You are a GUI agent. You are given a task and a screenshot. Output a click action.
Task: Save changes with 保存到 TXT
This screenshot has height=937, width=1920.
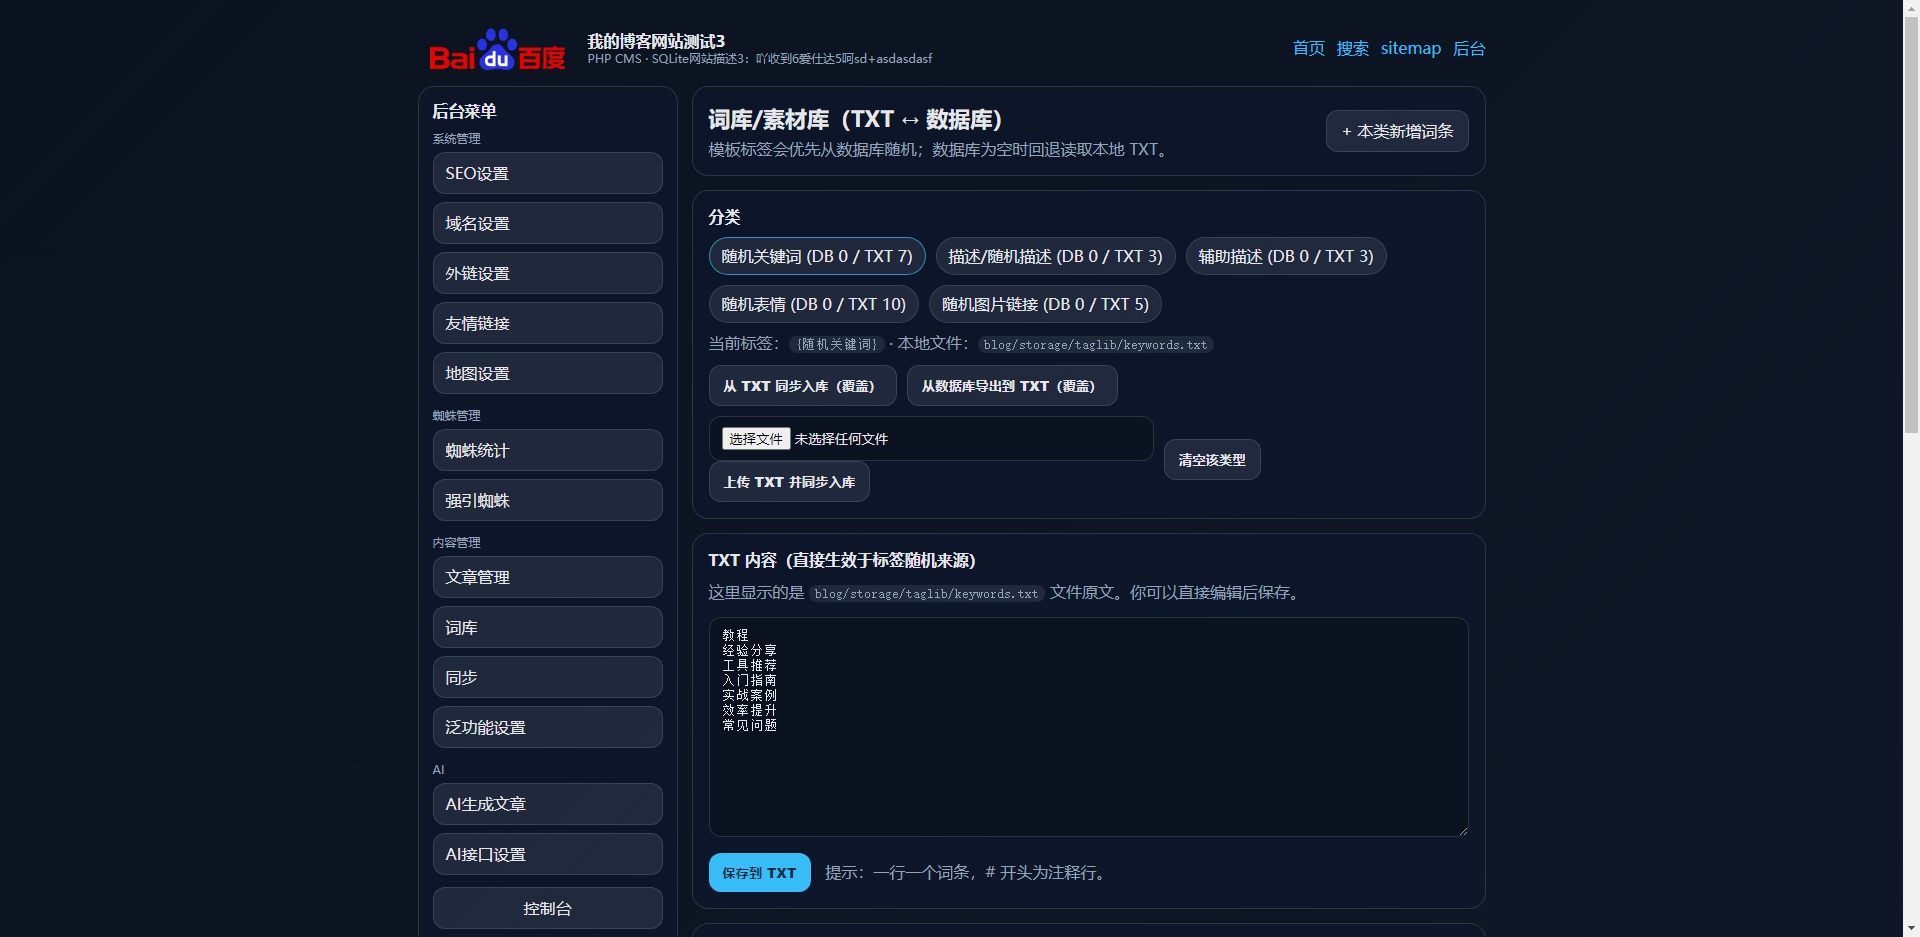point(759,873)
